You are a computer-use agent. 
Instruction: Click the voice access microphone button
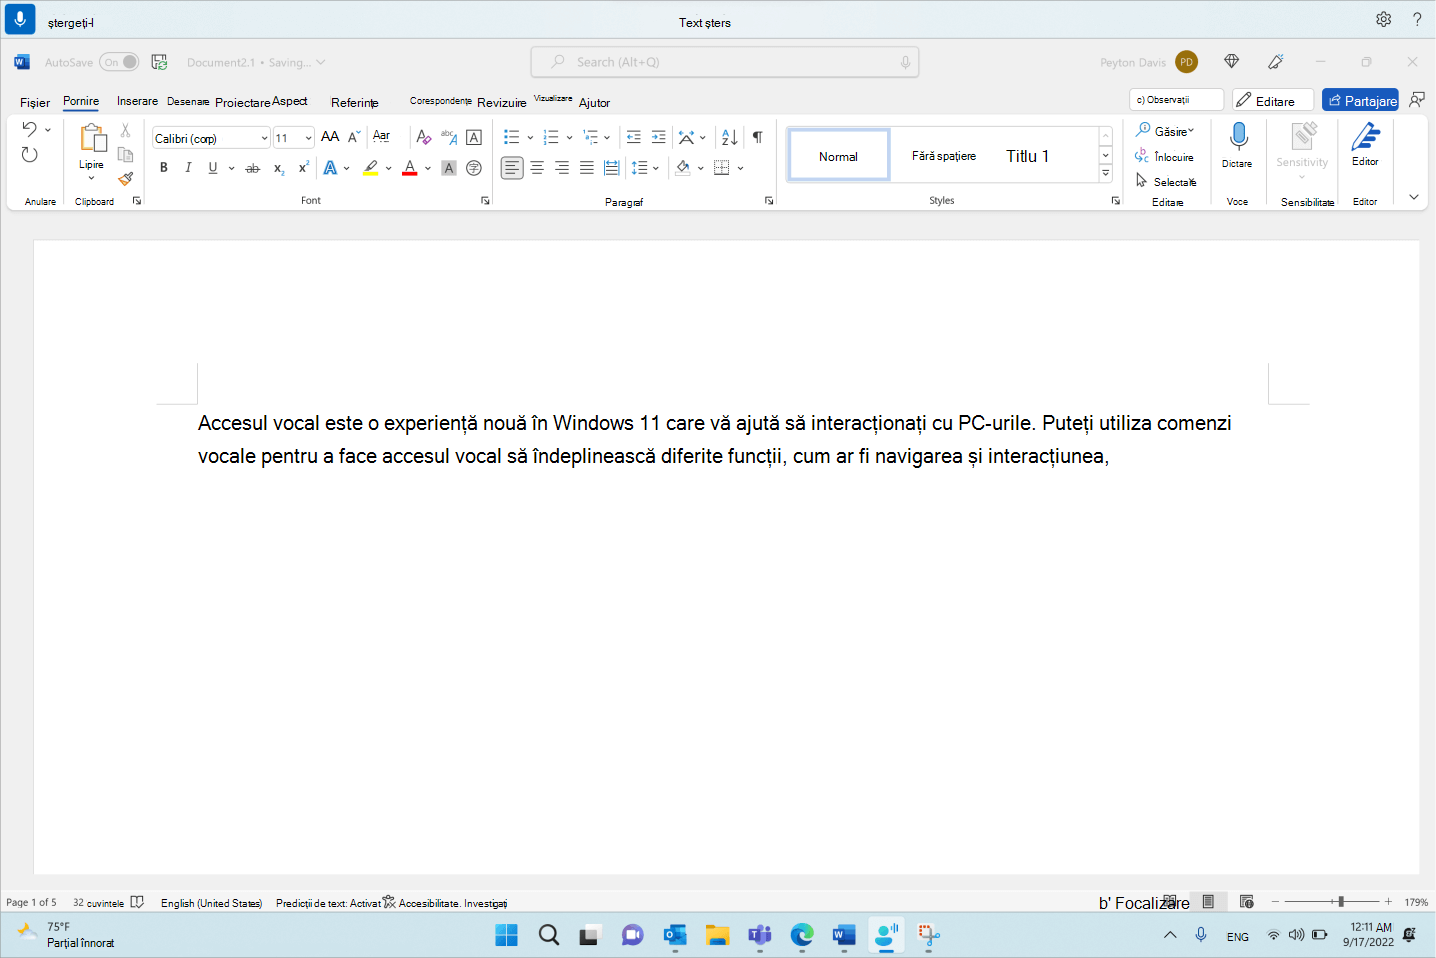(x=20, y=20)
